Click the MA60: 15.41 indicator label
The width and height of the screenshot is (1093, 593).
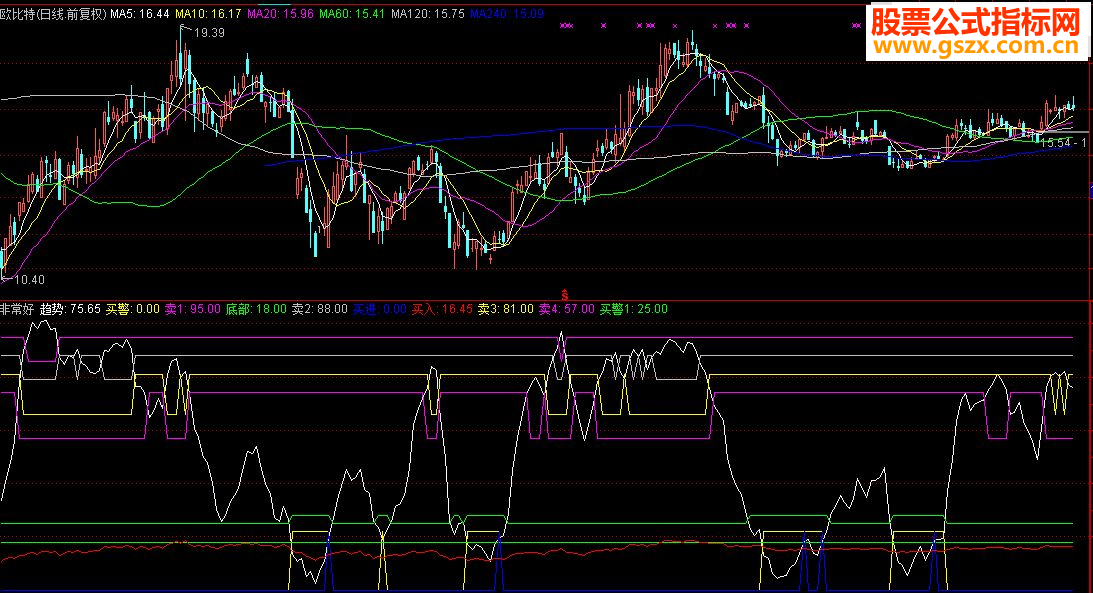352,13
